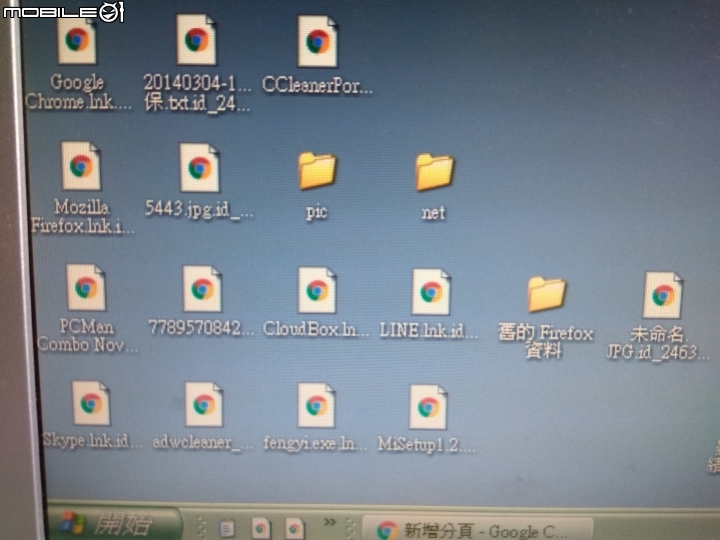Select the adwcleaner_ file icon
The height and width of the screenshot is (540, 720).
pyautogui.click(x=204, y=405)
